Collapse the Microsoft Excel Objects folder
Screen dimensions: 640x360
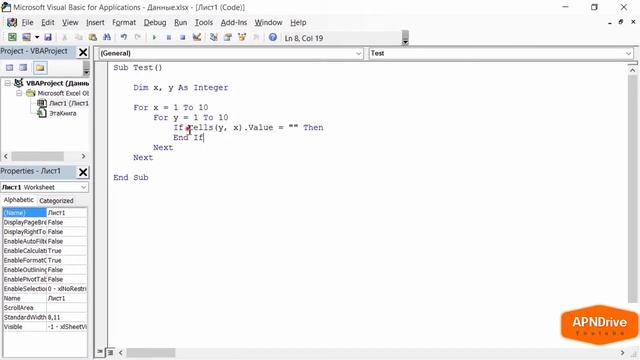pos(19,93)
